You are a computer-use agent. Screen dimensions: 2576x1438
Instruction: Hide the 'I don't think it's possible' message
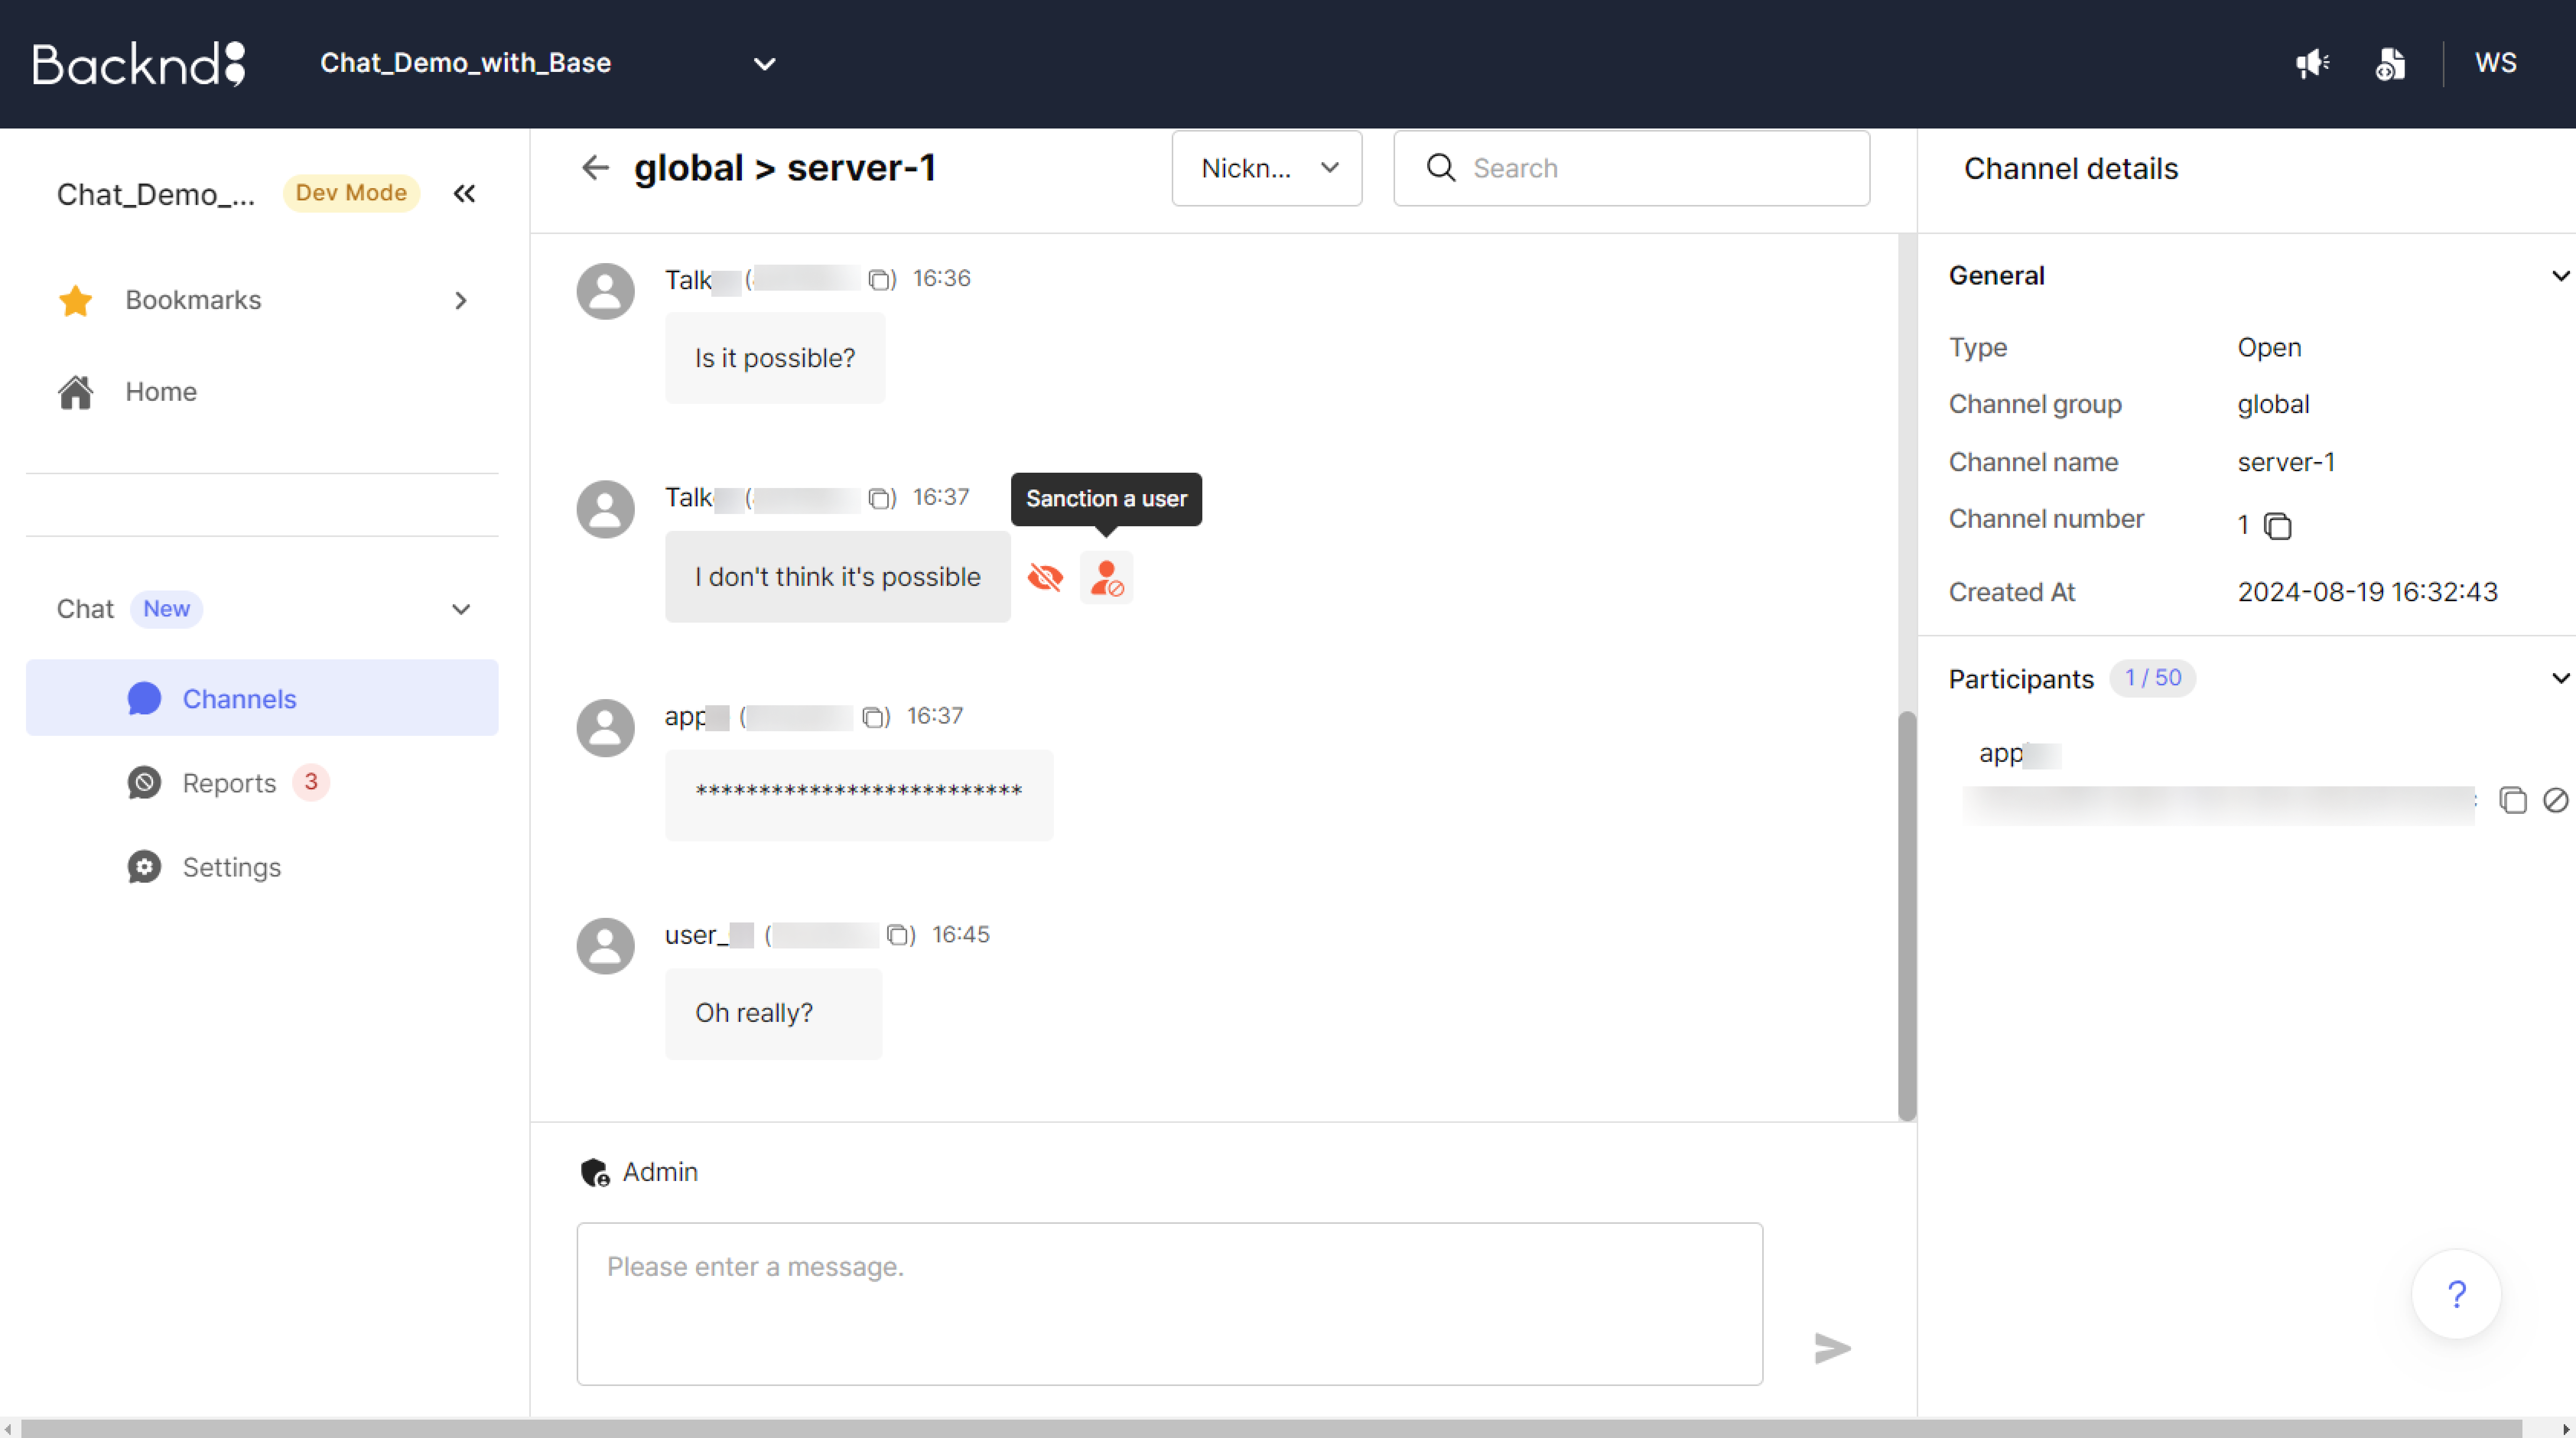pos(1045,577)
